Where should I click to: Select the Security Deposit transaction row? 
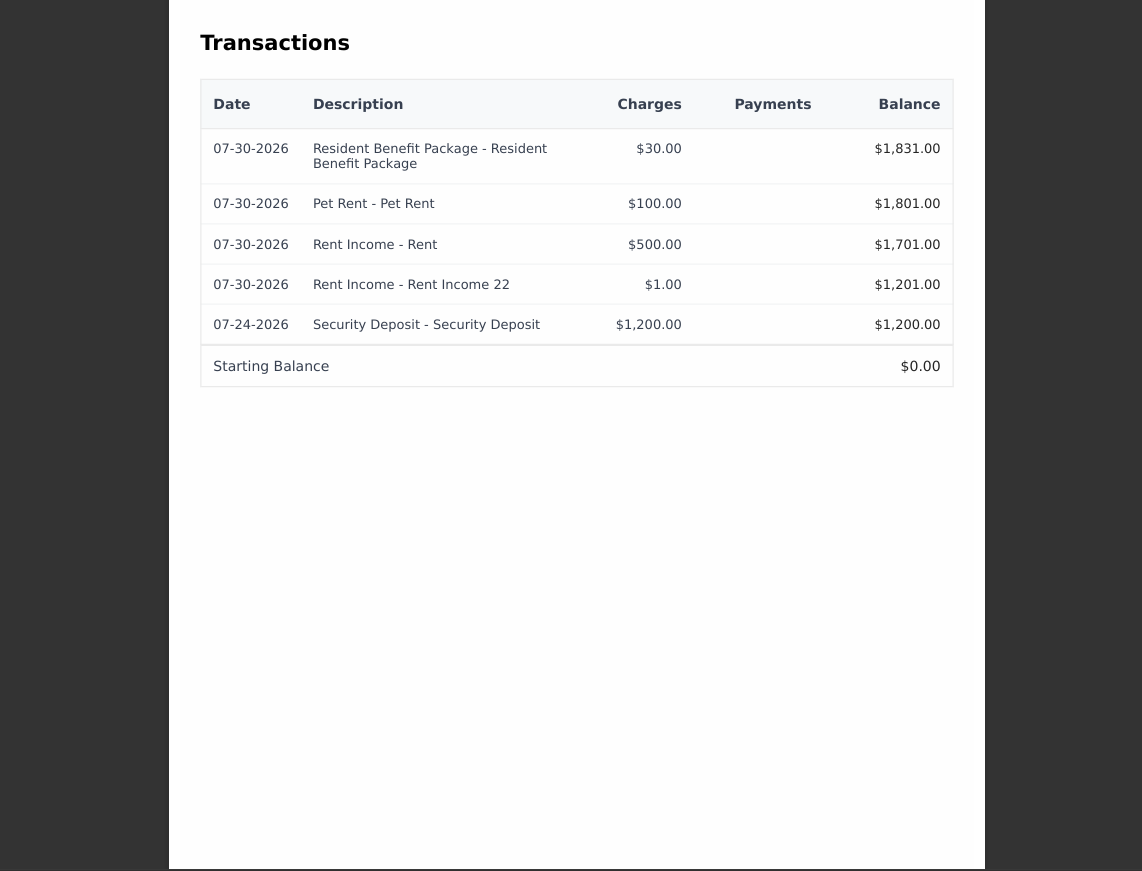click(x=577, y=325)
